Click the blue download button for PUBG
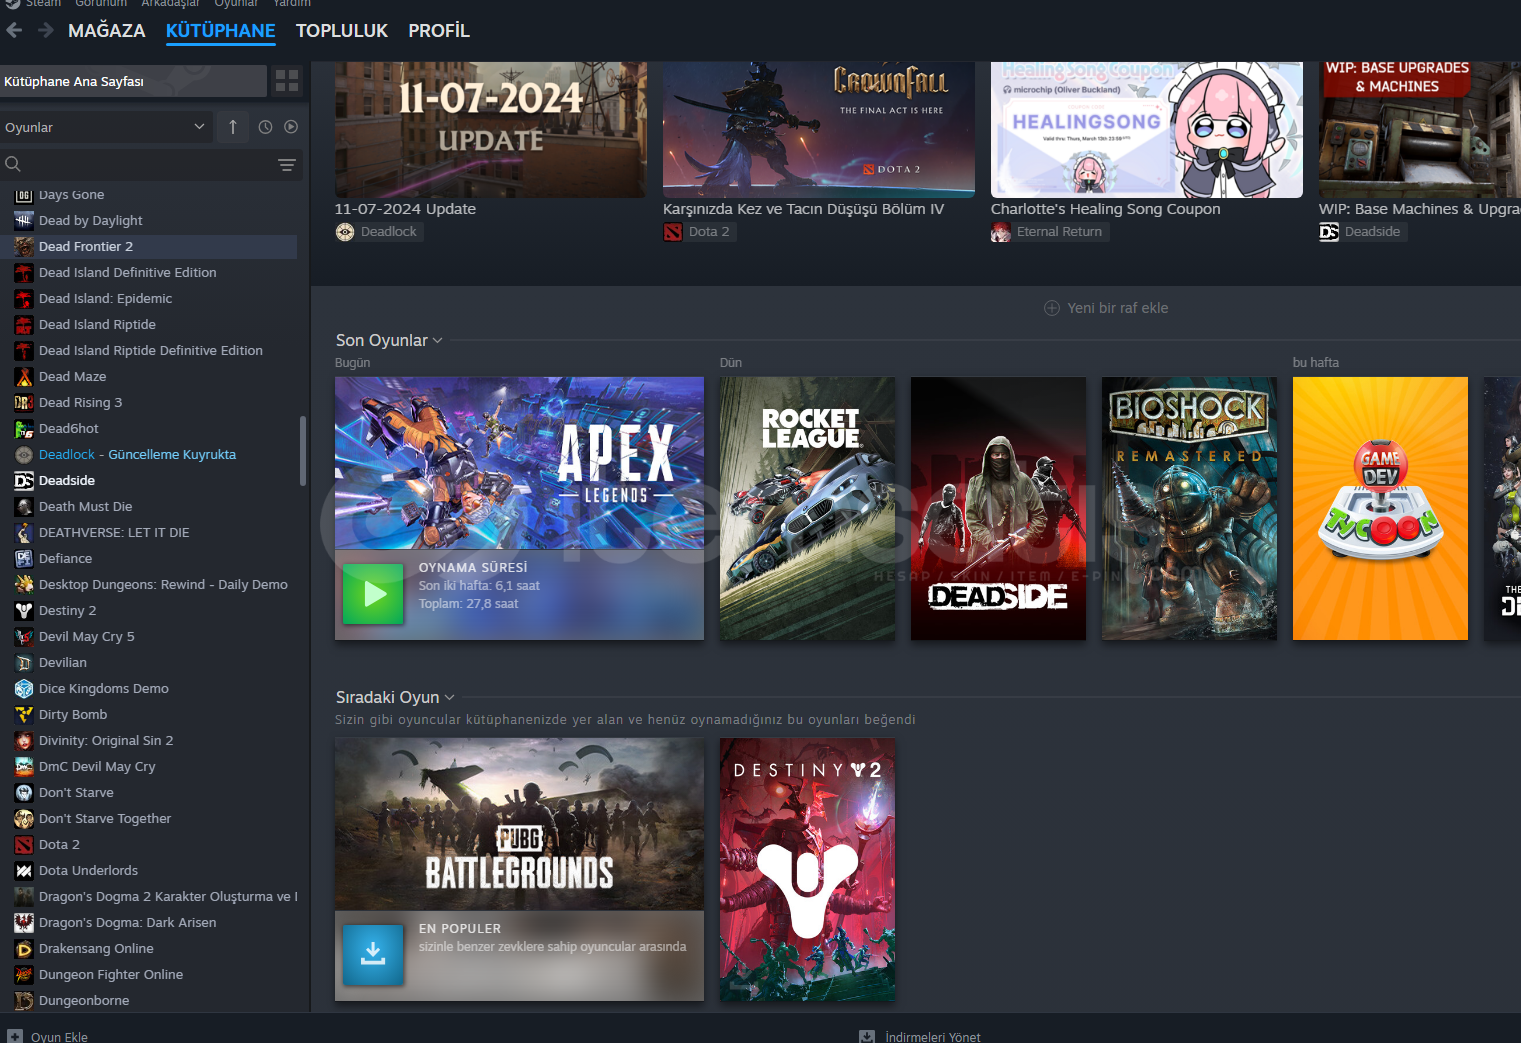1521x1043 pixels. 373,955
